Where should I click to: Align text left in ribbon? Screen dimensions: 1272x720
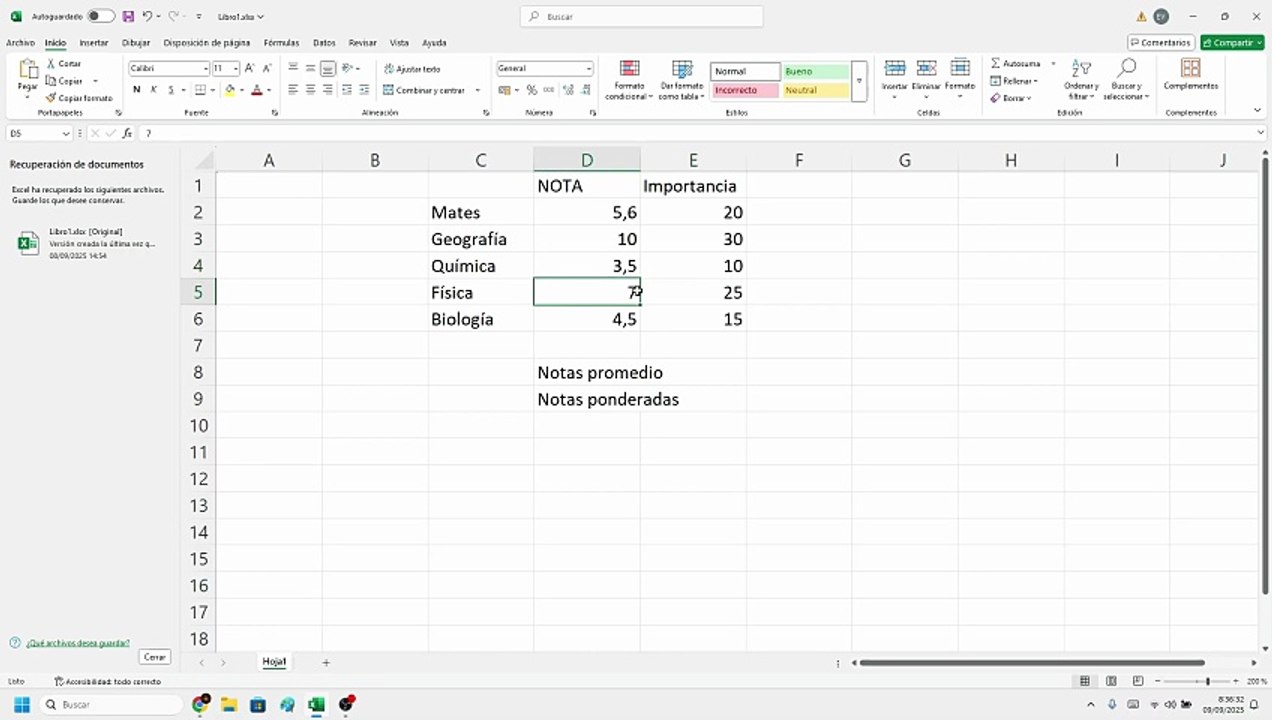[x=293, y=90]
